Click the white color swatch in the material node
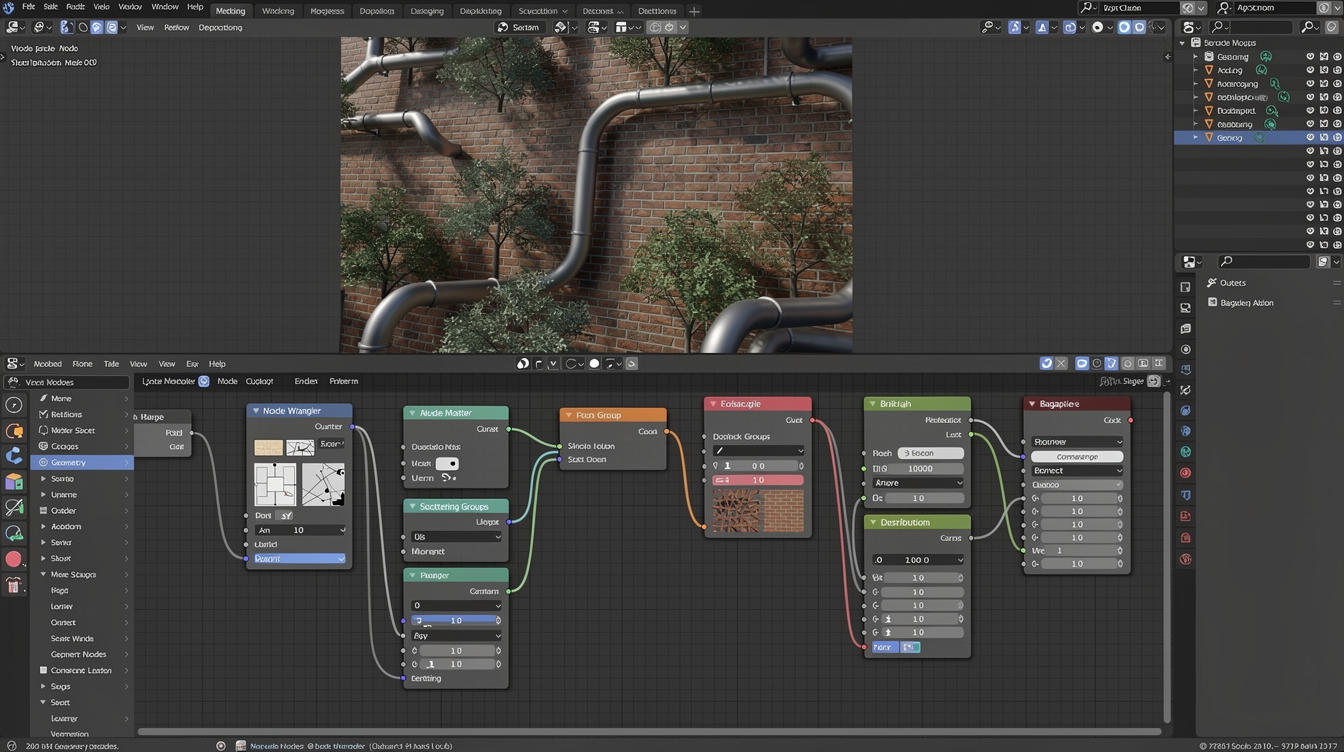Viewport: 1344px width, 752px height. click(448, 463)
